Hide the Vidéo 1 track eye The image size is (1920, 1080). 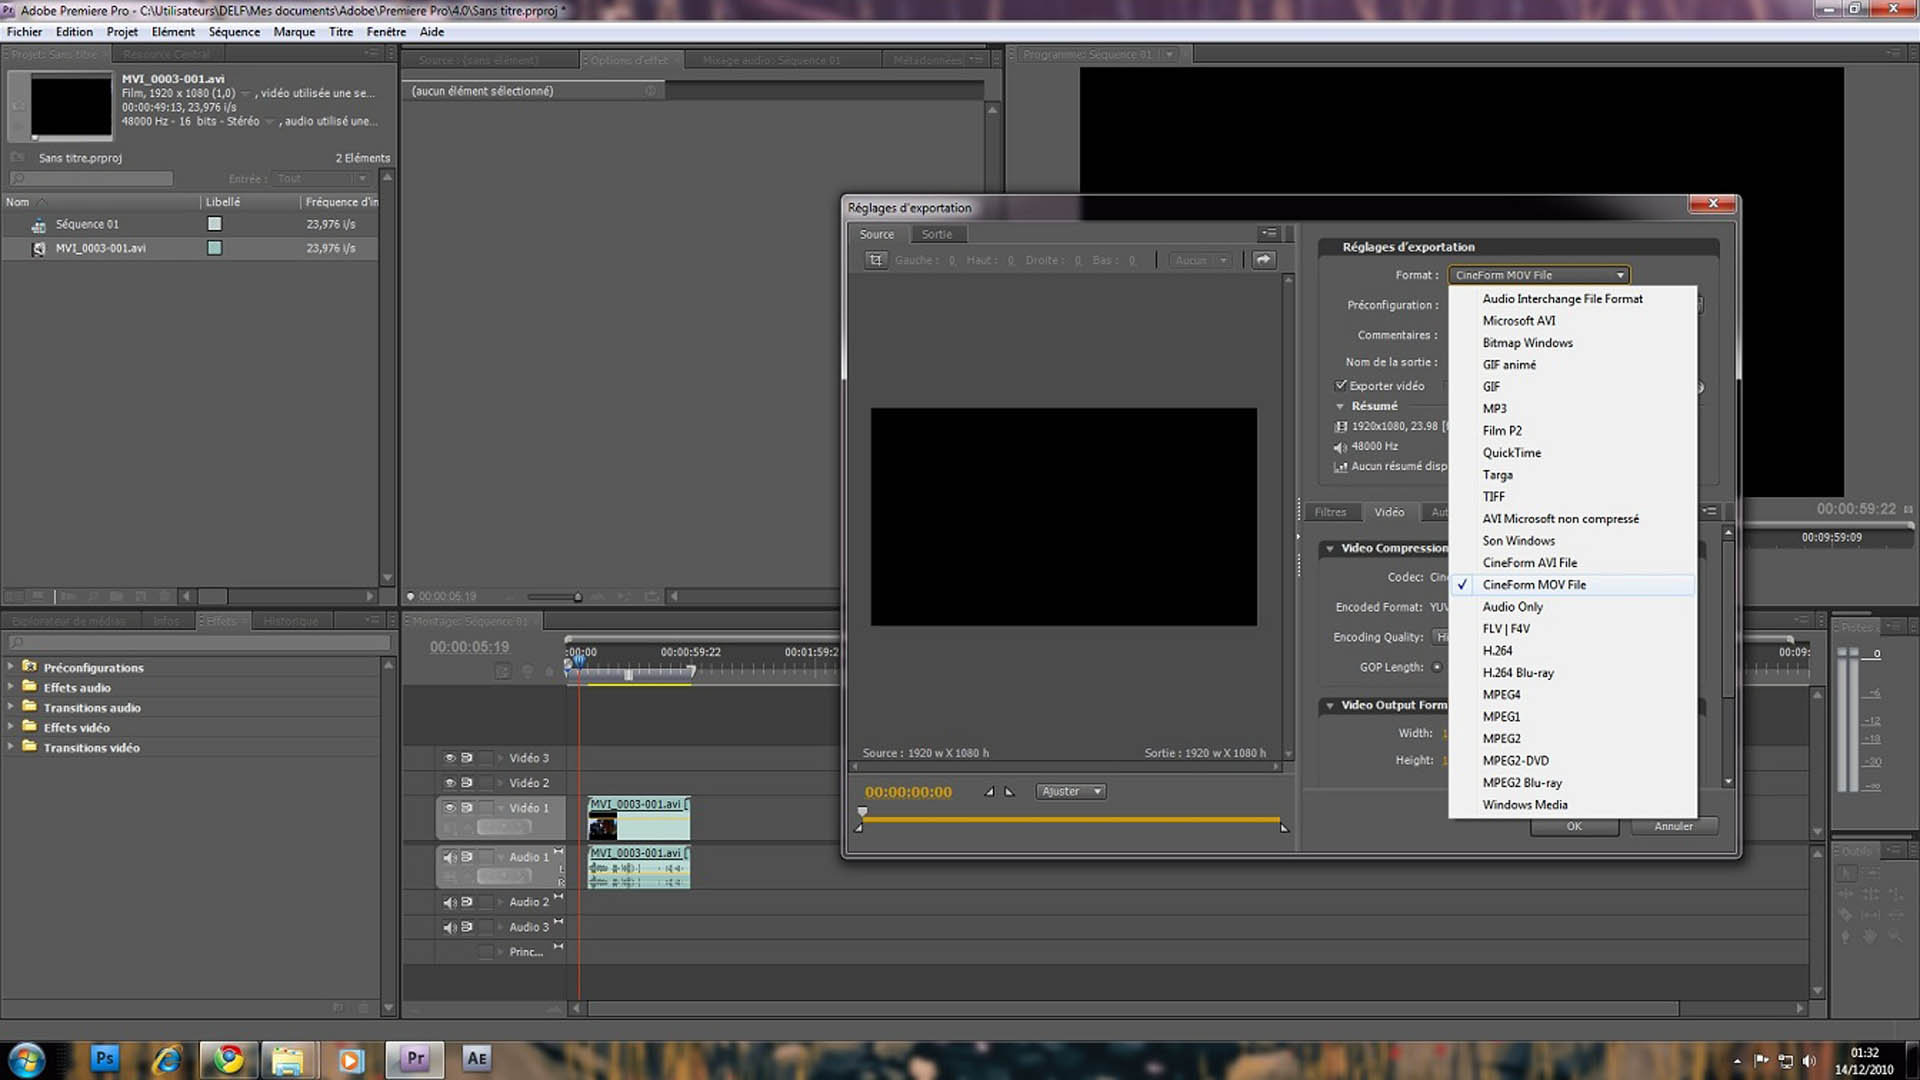click(450, 808)
